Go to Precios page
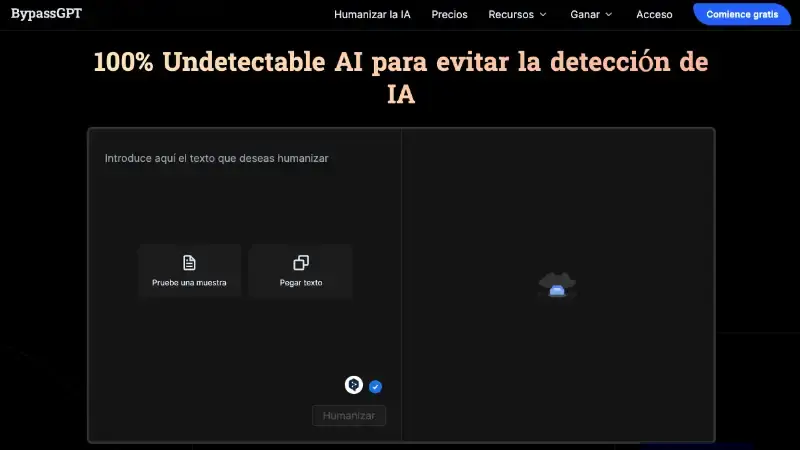This screenshot has height=450, width=800. coord(449,14)
